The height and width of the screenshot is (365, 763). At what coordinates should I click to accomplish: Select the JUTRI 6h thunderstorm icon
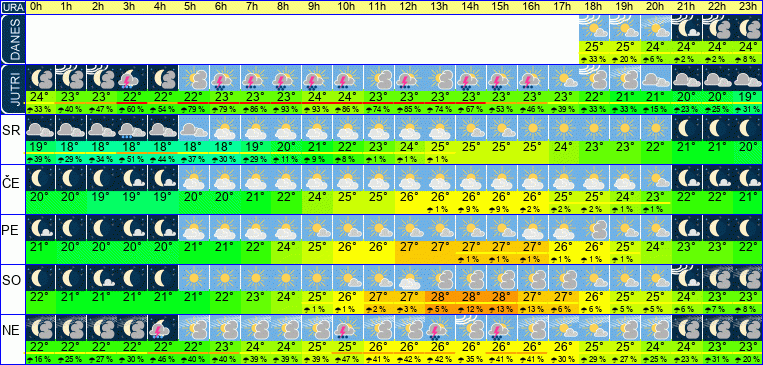[225, 78]
